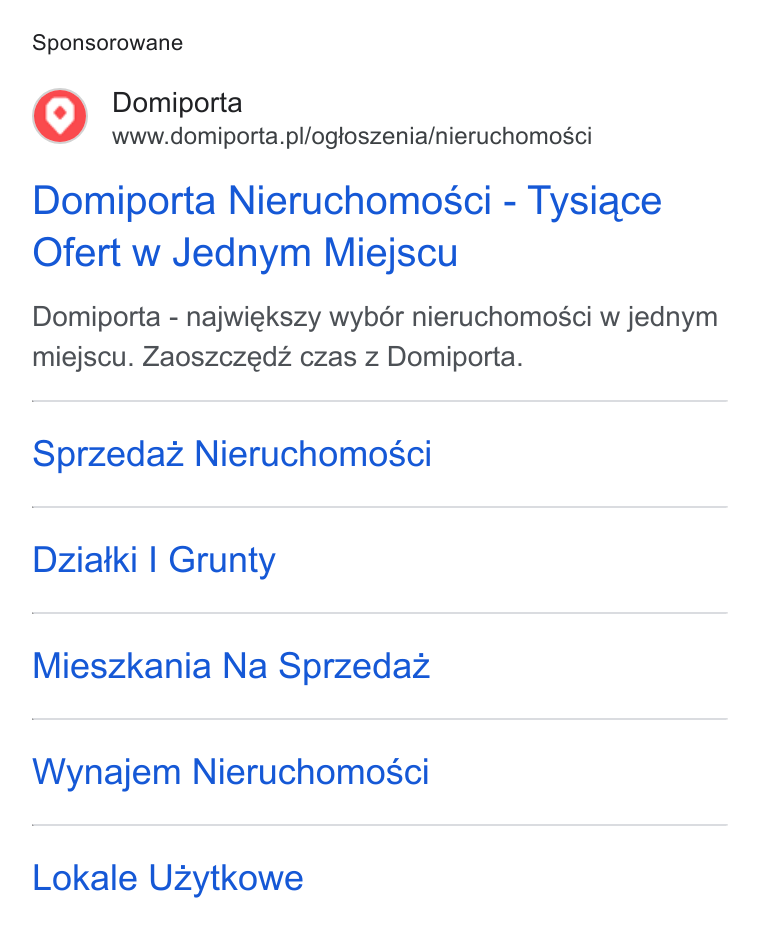
Task: Click the word 'Wynajem' in the sitelinks
Action: pos(107,773)
